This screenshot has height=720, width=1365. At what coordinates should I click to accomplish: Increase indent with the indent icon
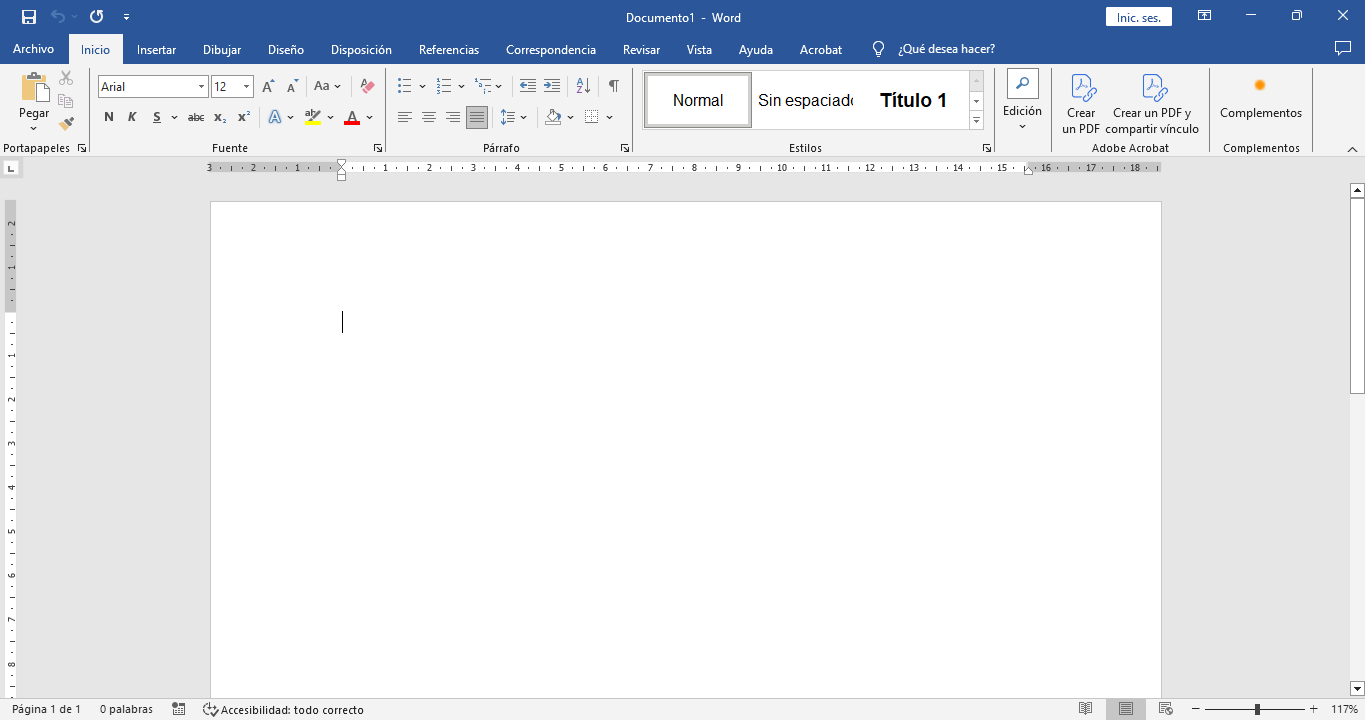[x=551, y=87]
